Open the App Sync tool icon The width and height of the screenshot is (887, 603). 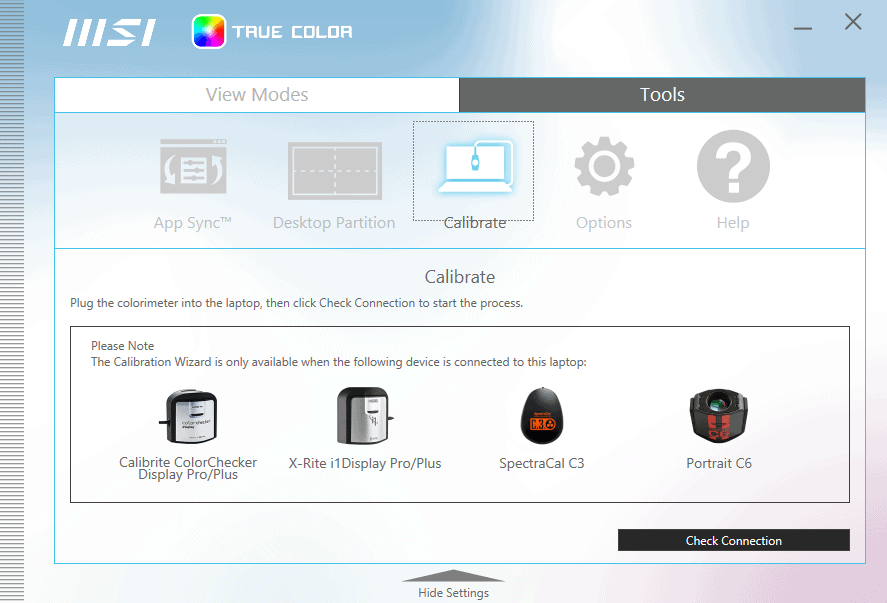[193, 167]
